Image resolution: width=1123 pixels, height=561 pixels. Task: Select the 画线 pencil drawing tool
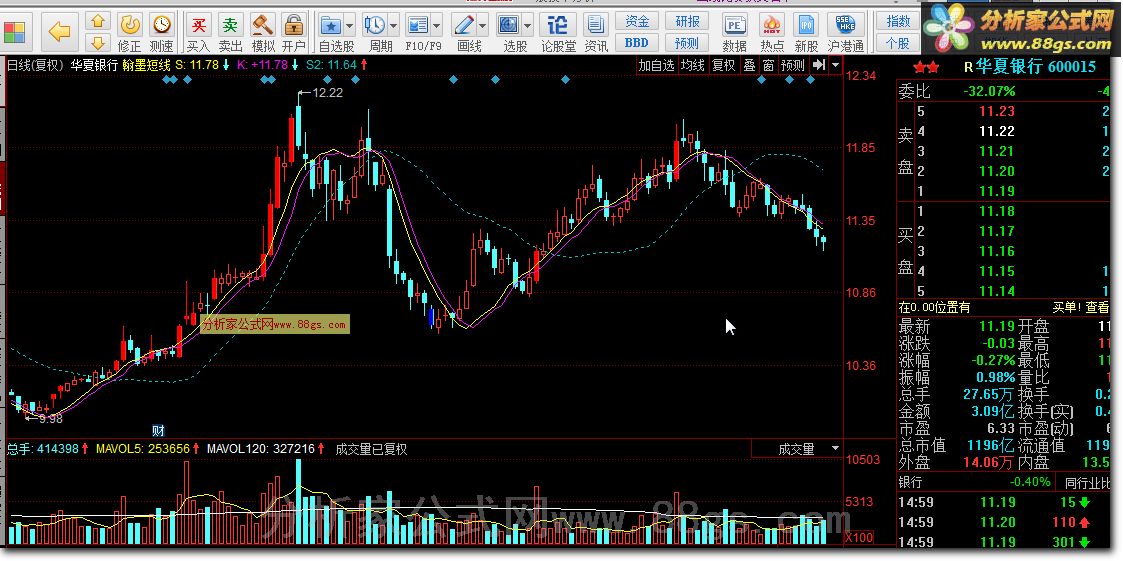coord(466,27)
